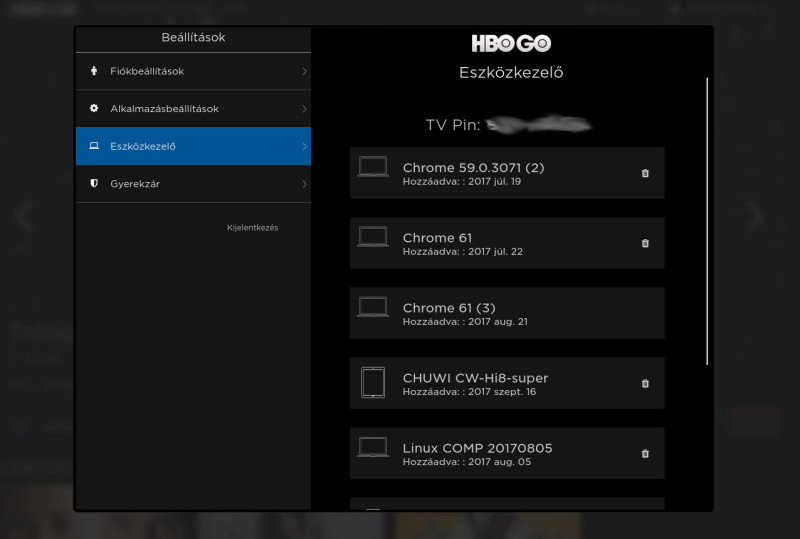
Task: Click laptop icon of Chrome 59.0.3071 (2)
Action: pos(372,167)
